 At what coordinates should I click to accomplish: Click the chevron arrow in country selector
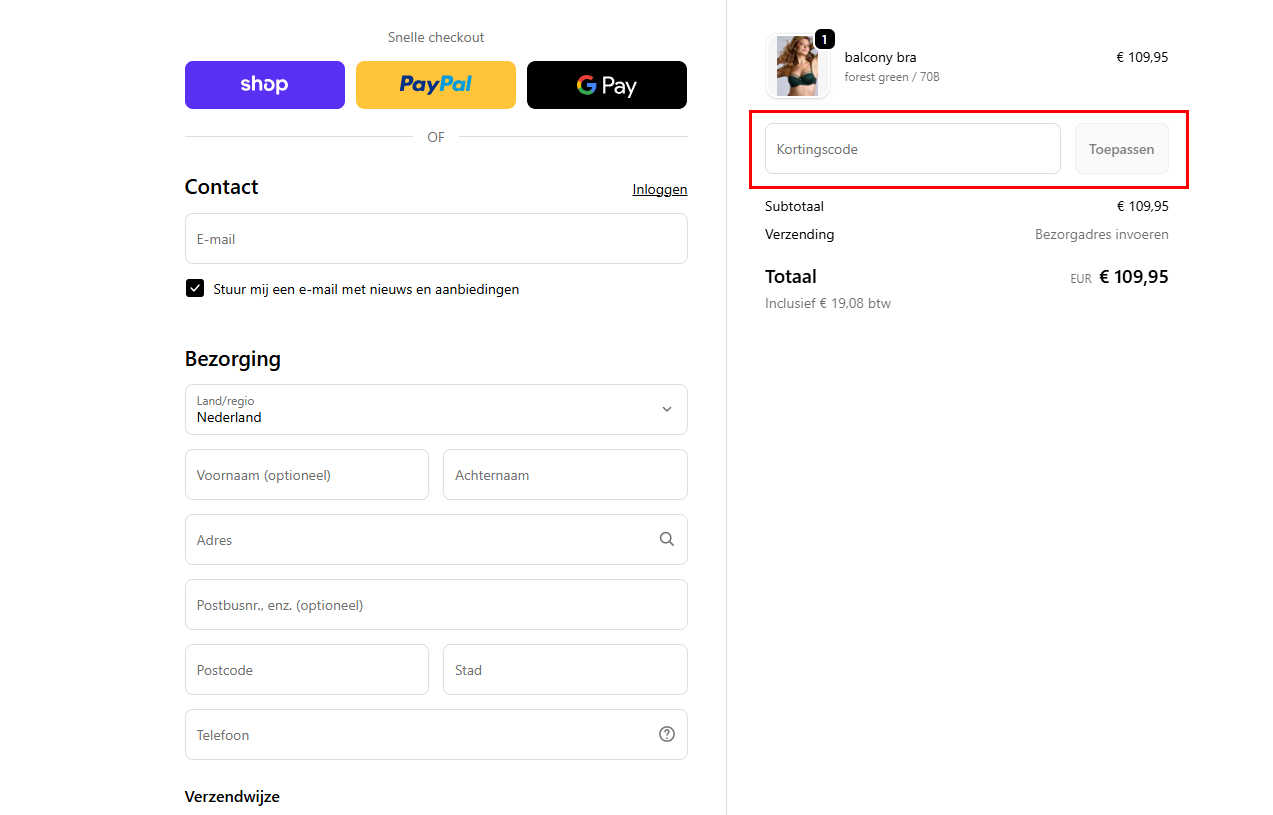666,409
